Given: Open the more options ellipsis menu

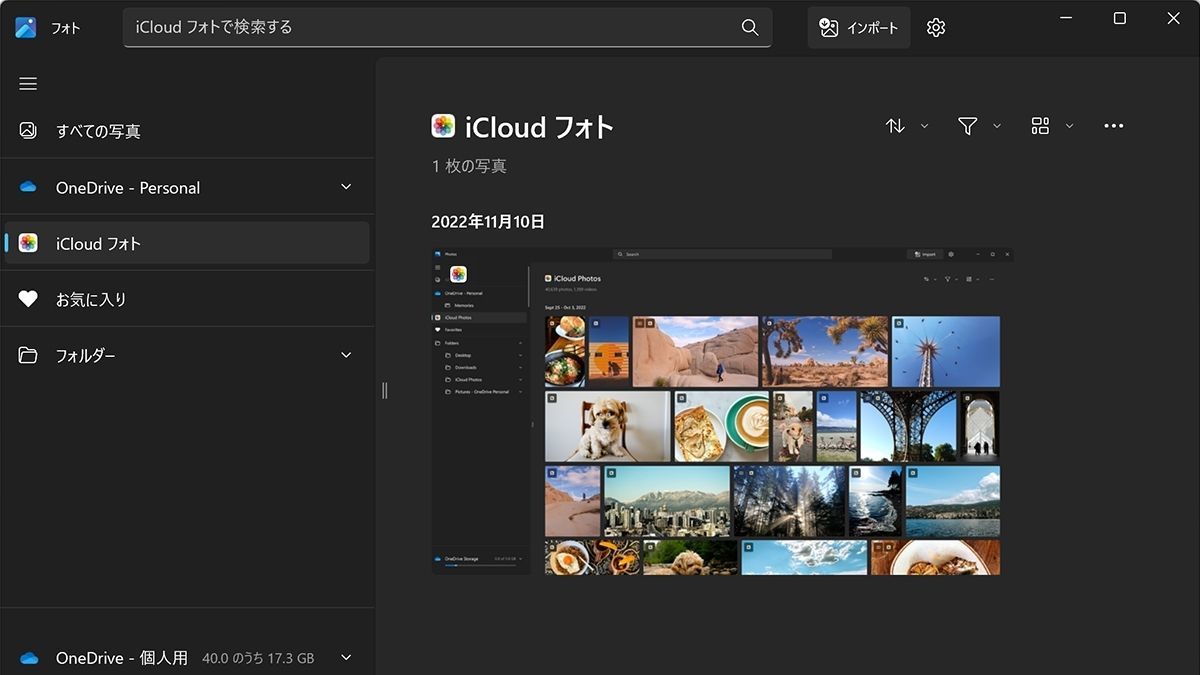Looking at the screenshot, I should click(1114, 126).
